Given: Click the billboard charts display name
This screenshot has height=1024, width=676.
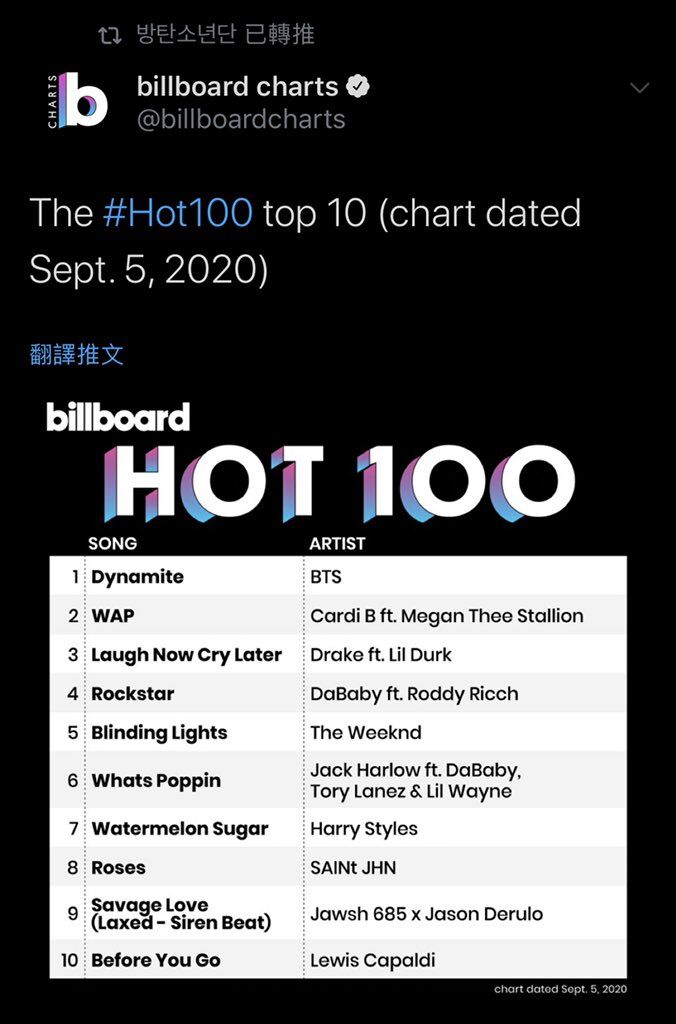Looking at the screenshot, I should pyautogui.click(x=238, y=86).
